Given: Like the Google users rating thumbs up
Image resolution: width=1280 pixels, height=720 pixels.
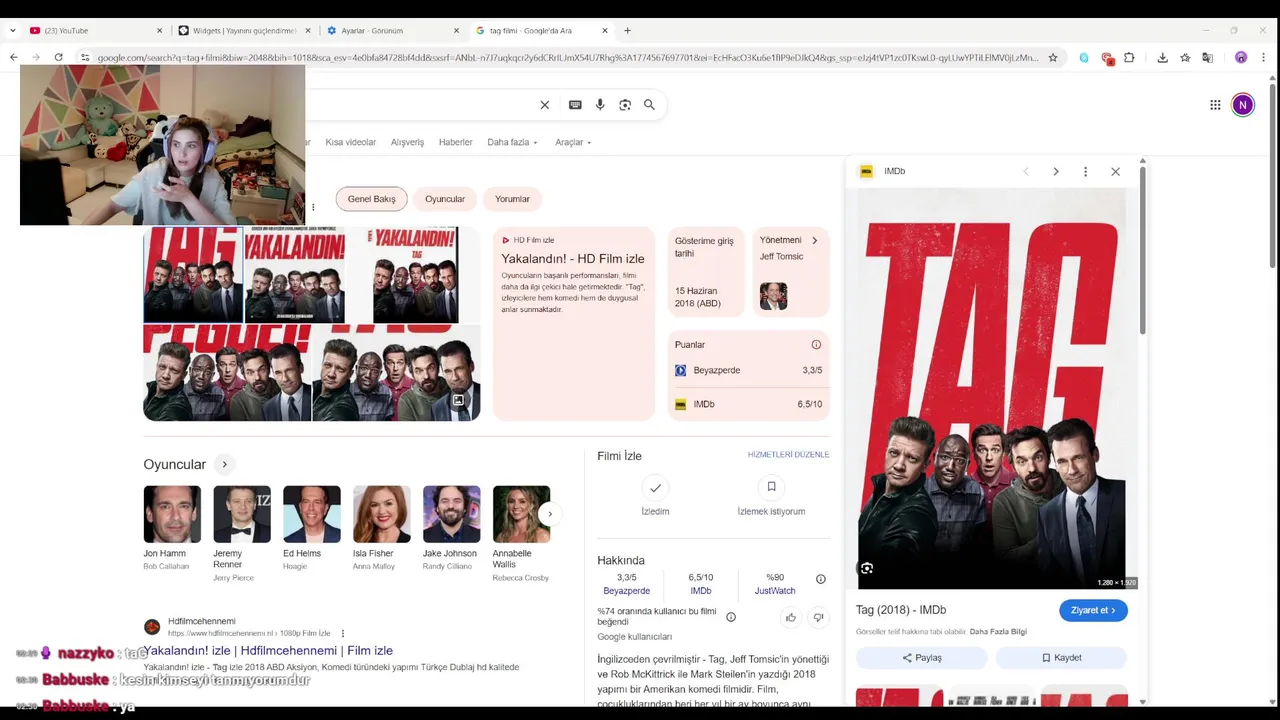Looking at the screenshot, I should click(790, 617).
